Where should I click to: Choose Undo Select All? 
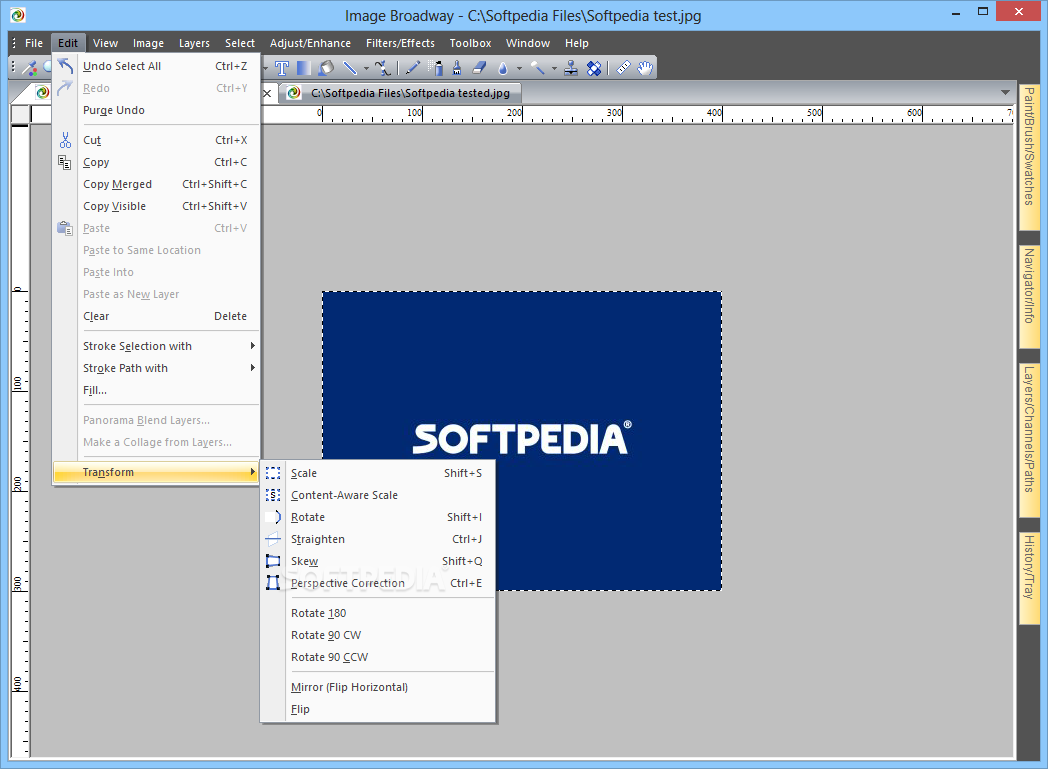pyautogui.click(x=156, y=66)
